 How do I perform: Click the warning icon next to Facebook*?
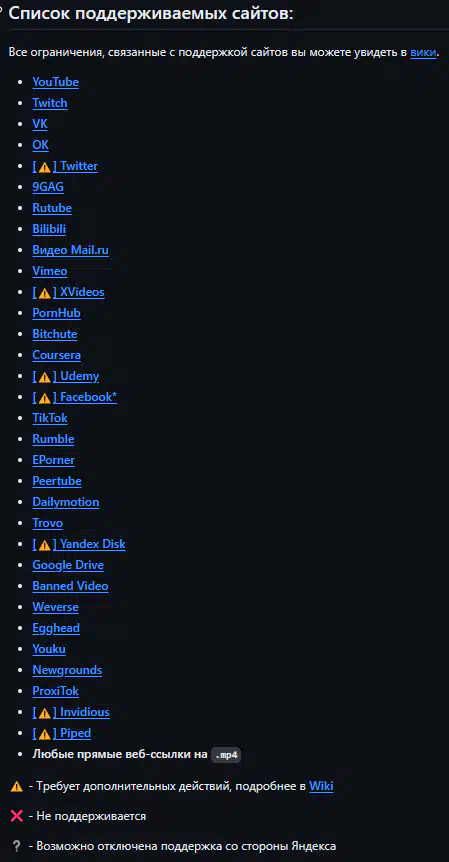[45, 397]
